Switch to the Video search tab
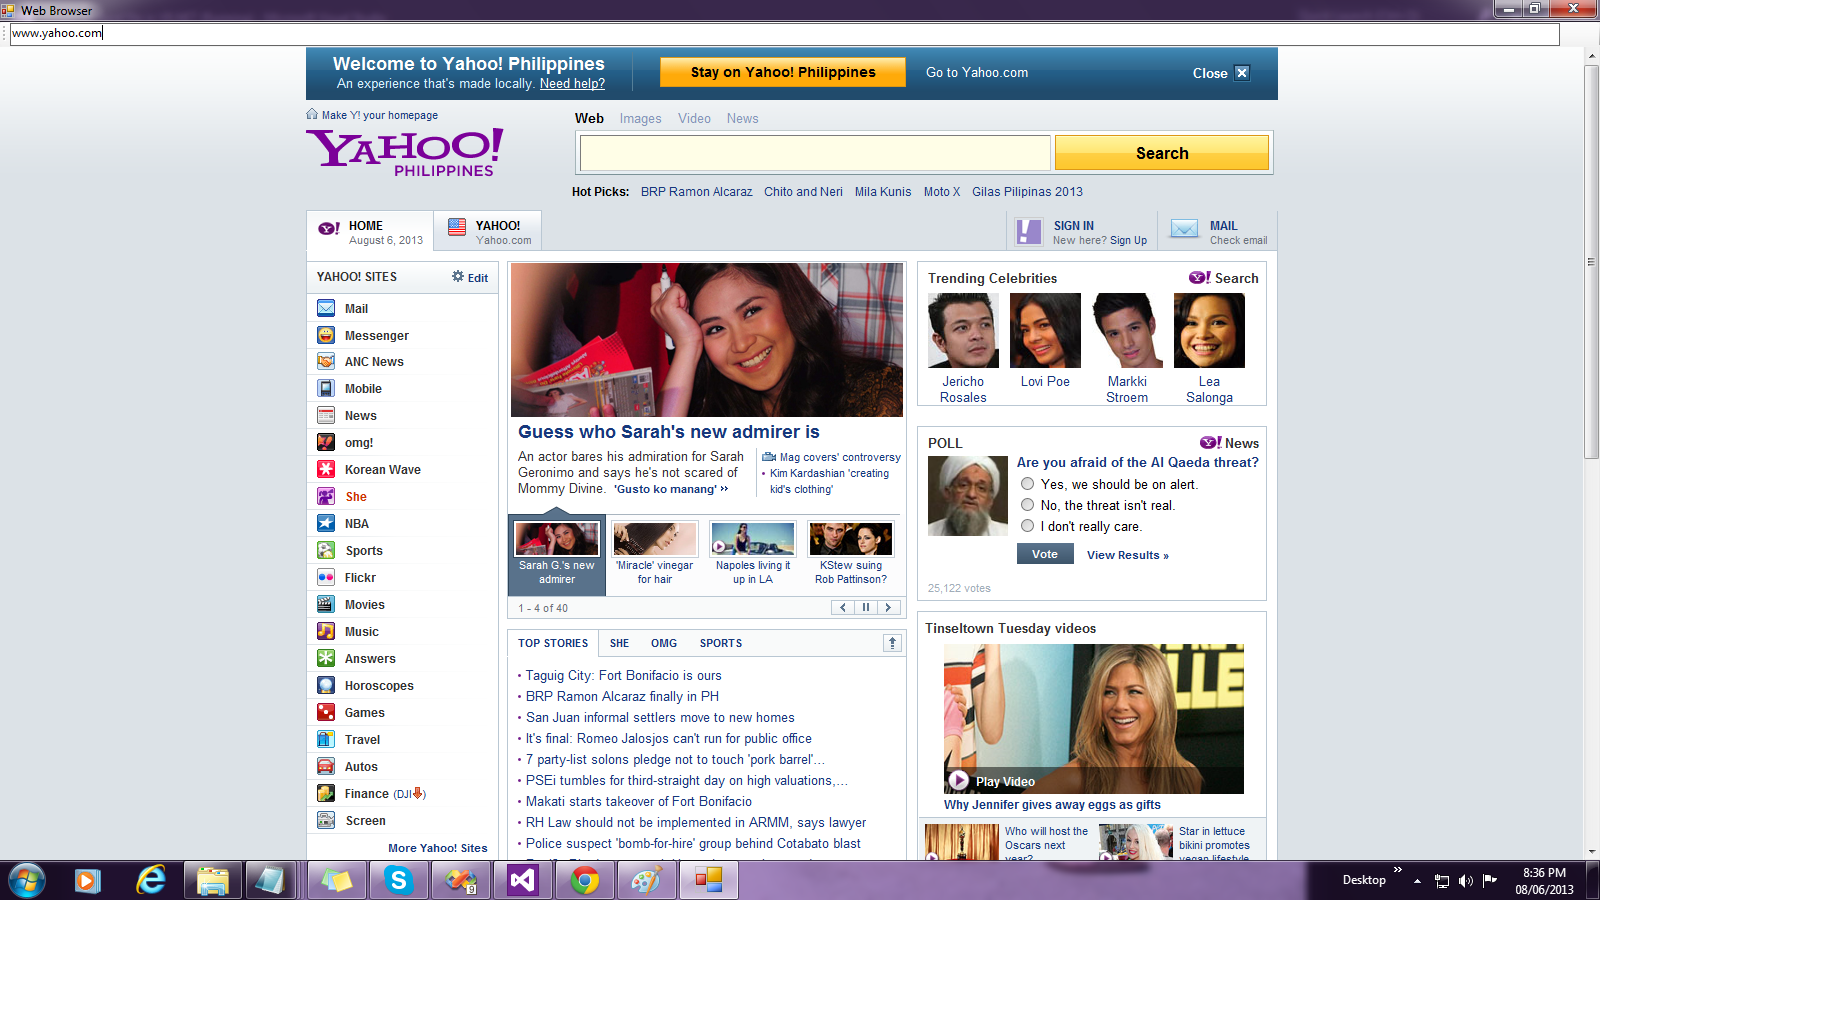Screen dimensions: 1840x1032 click(x=694, y=118)
